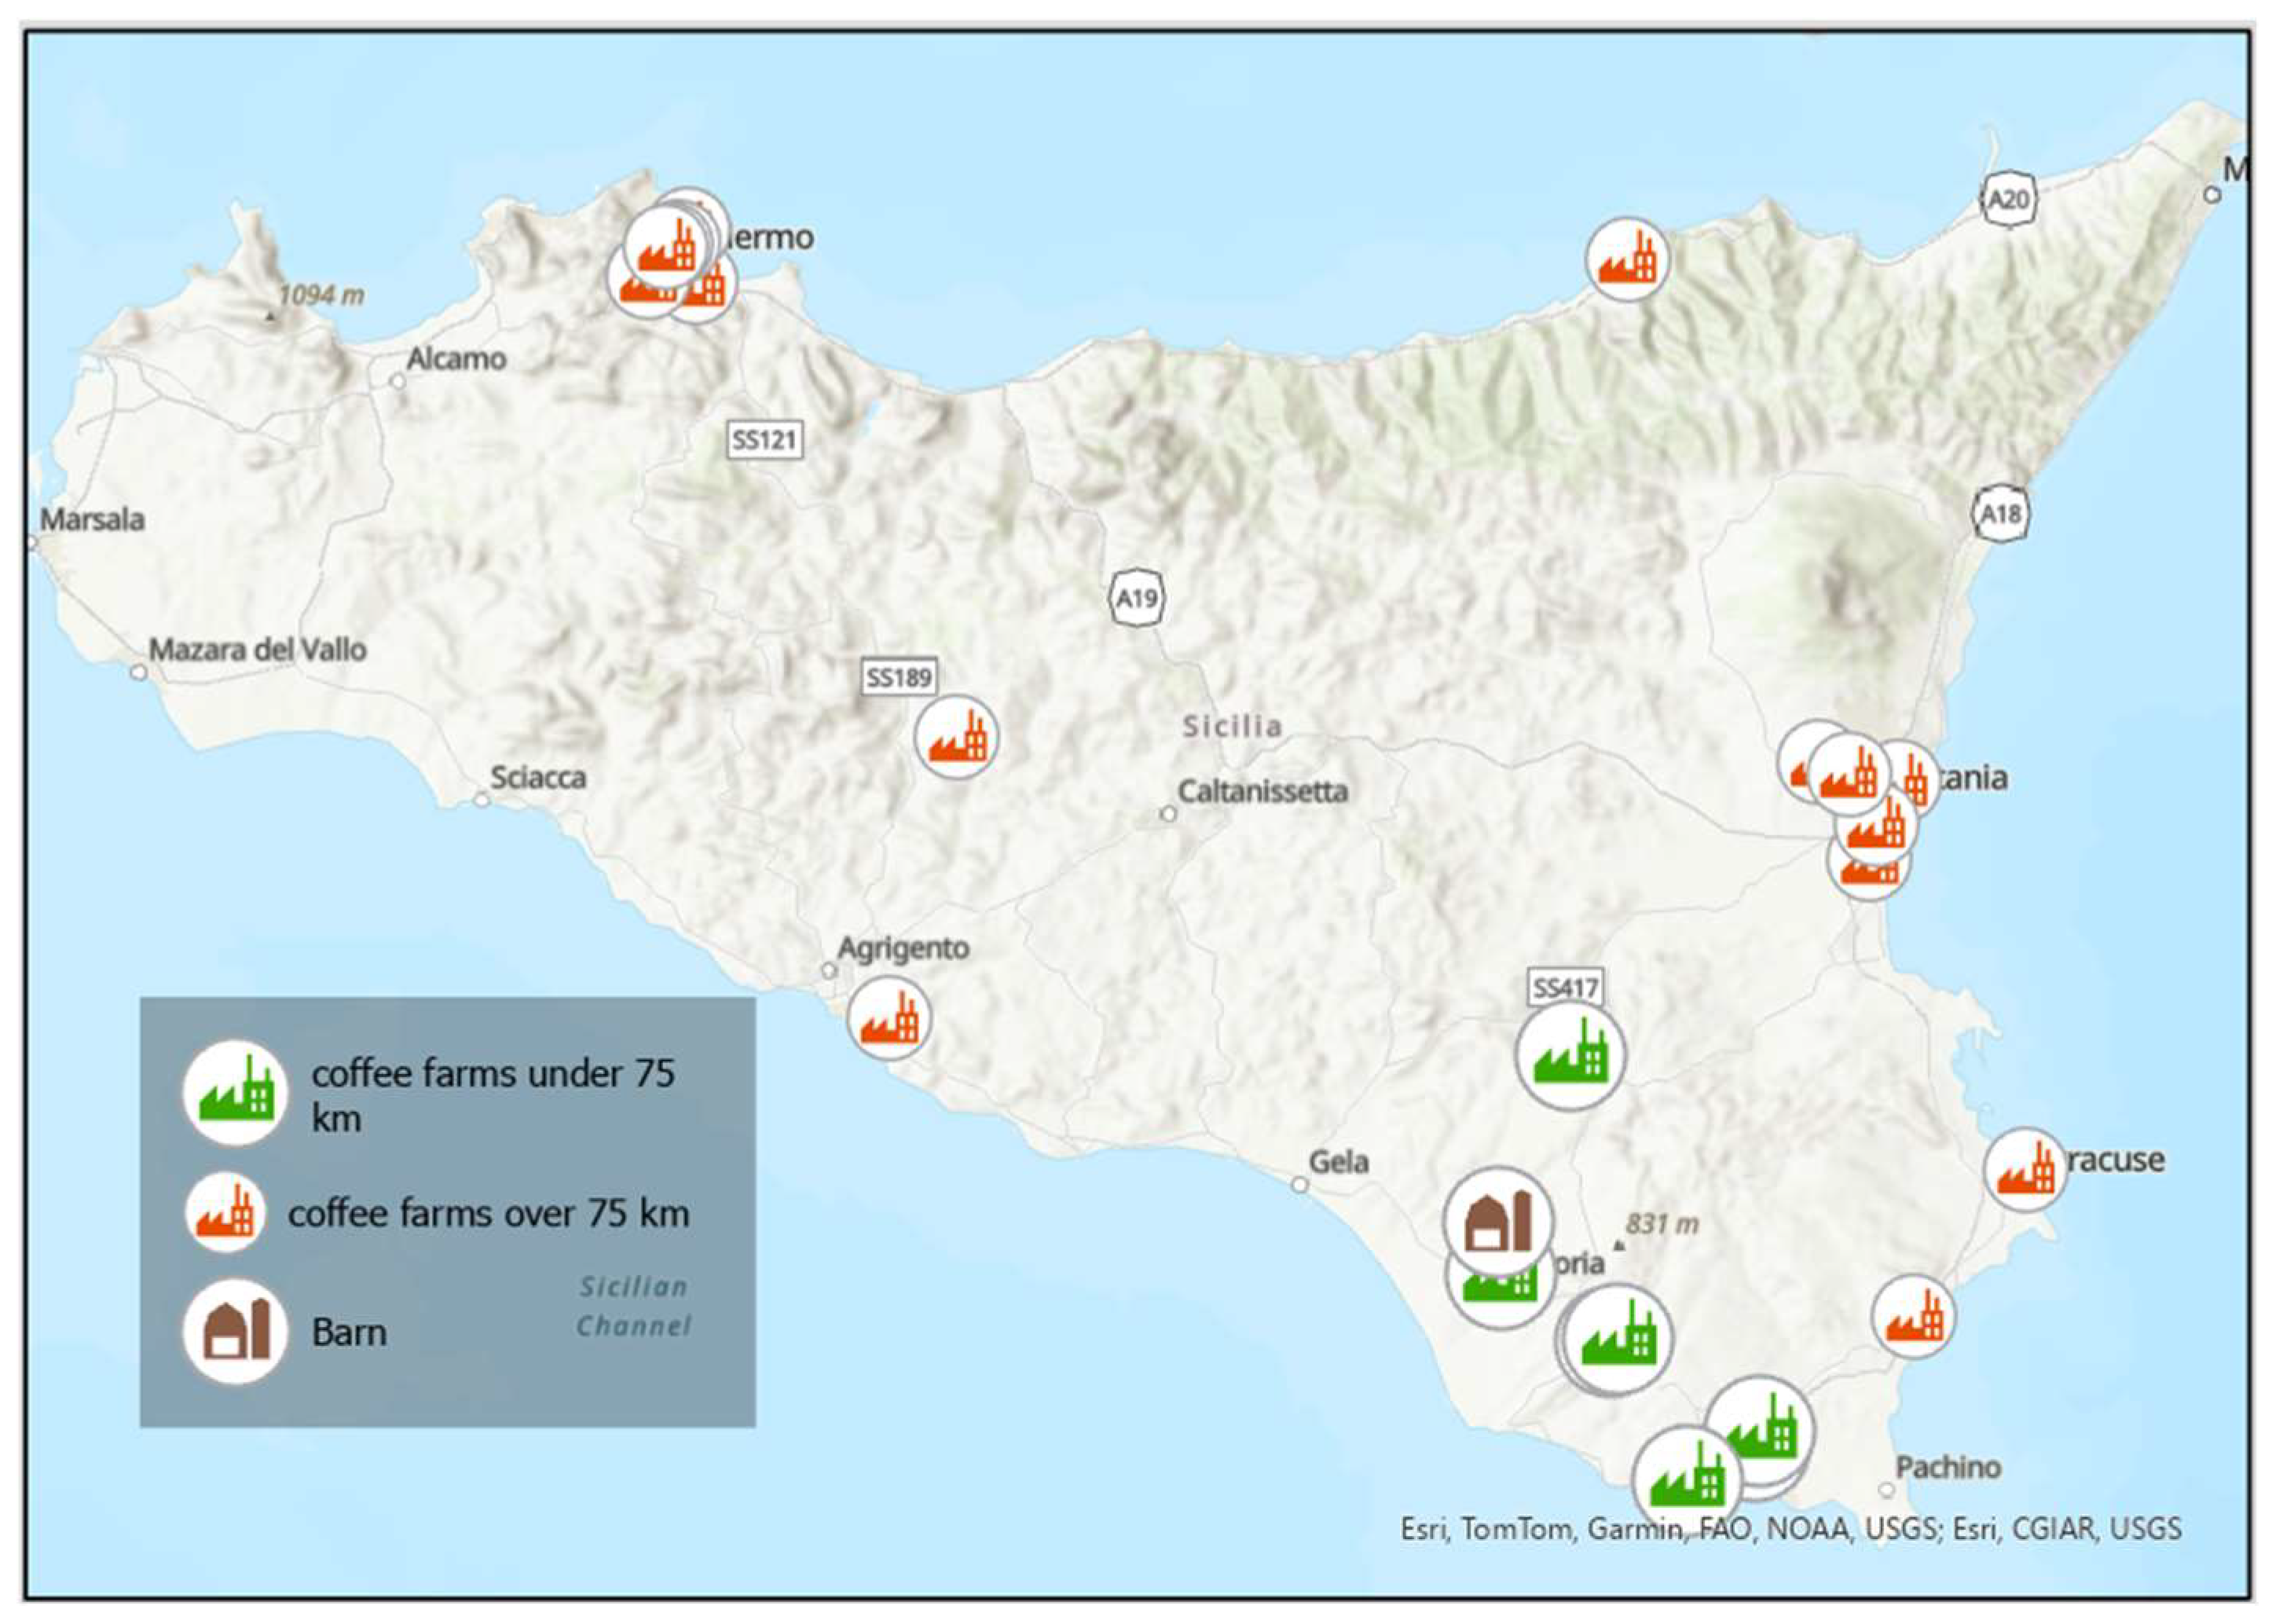Click the Gela city label

[x=1339, y=1162]
